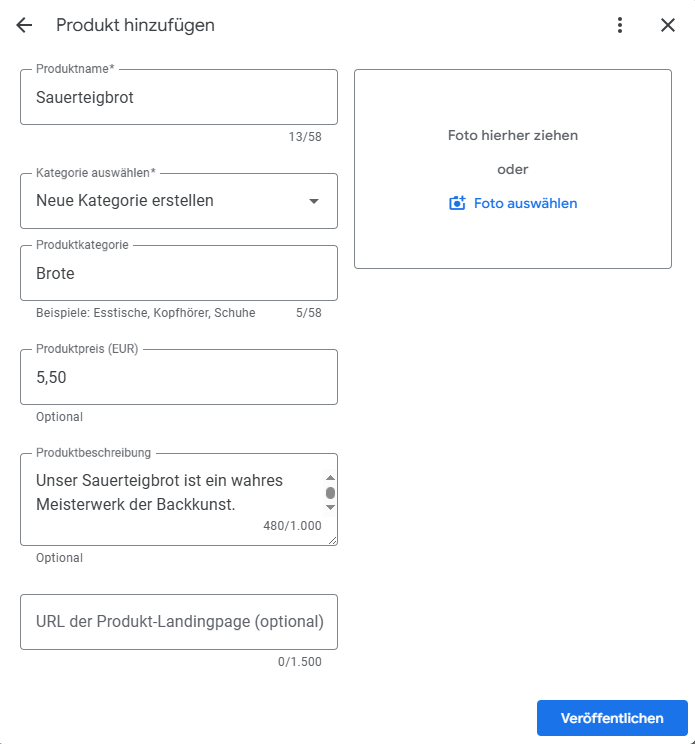The width and height of the screenshot is (695, 744).
Task: Click the Optional label under Produktpreis
Action: tap(59, 417)
